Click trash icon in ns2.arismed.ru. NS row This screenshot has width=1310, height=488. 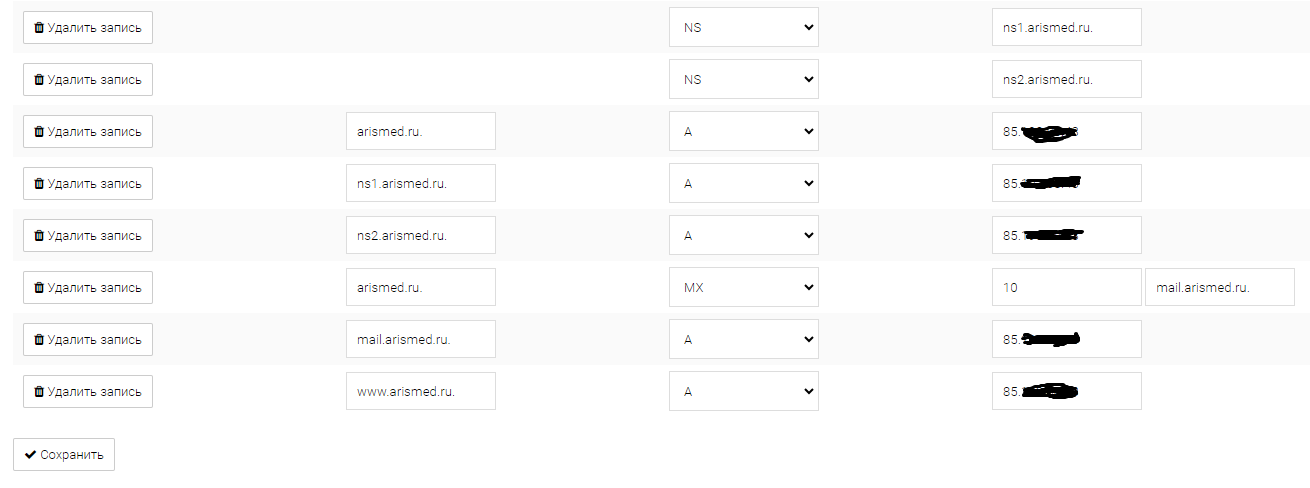[x=39, y=80]
